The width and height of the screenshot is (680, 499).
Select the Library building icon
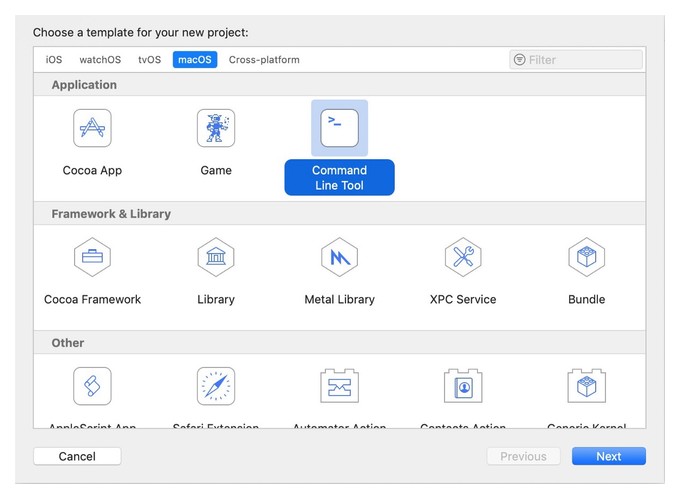tap(216, 257)
